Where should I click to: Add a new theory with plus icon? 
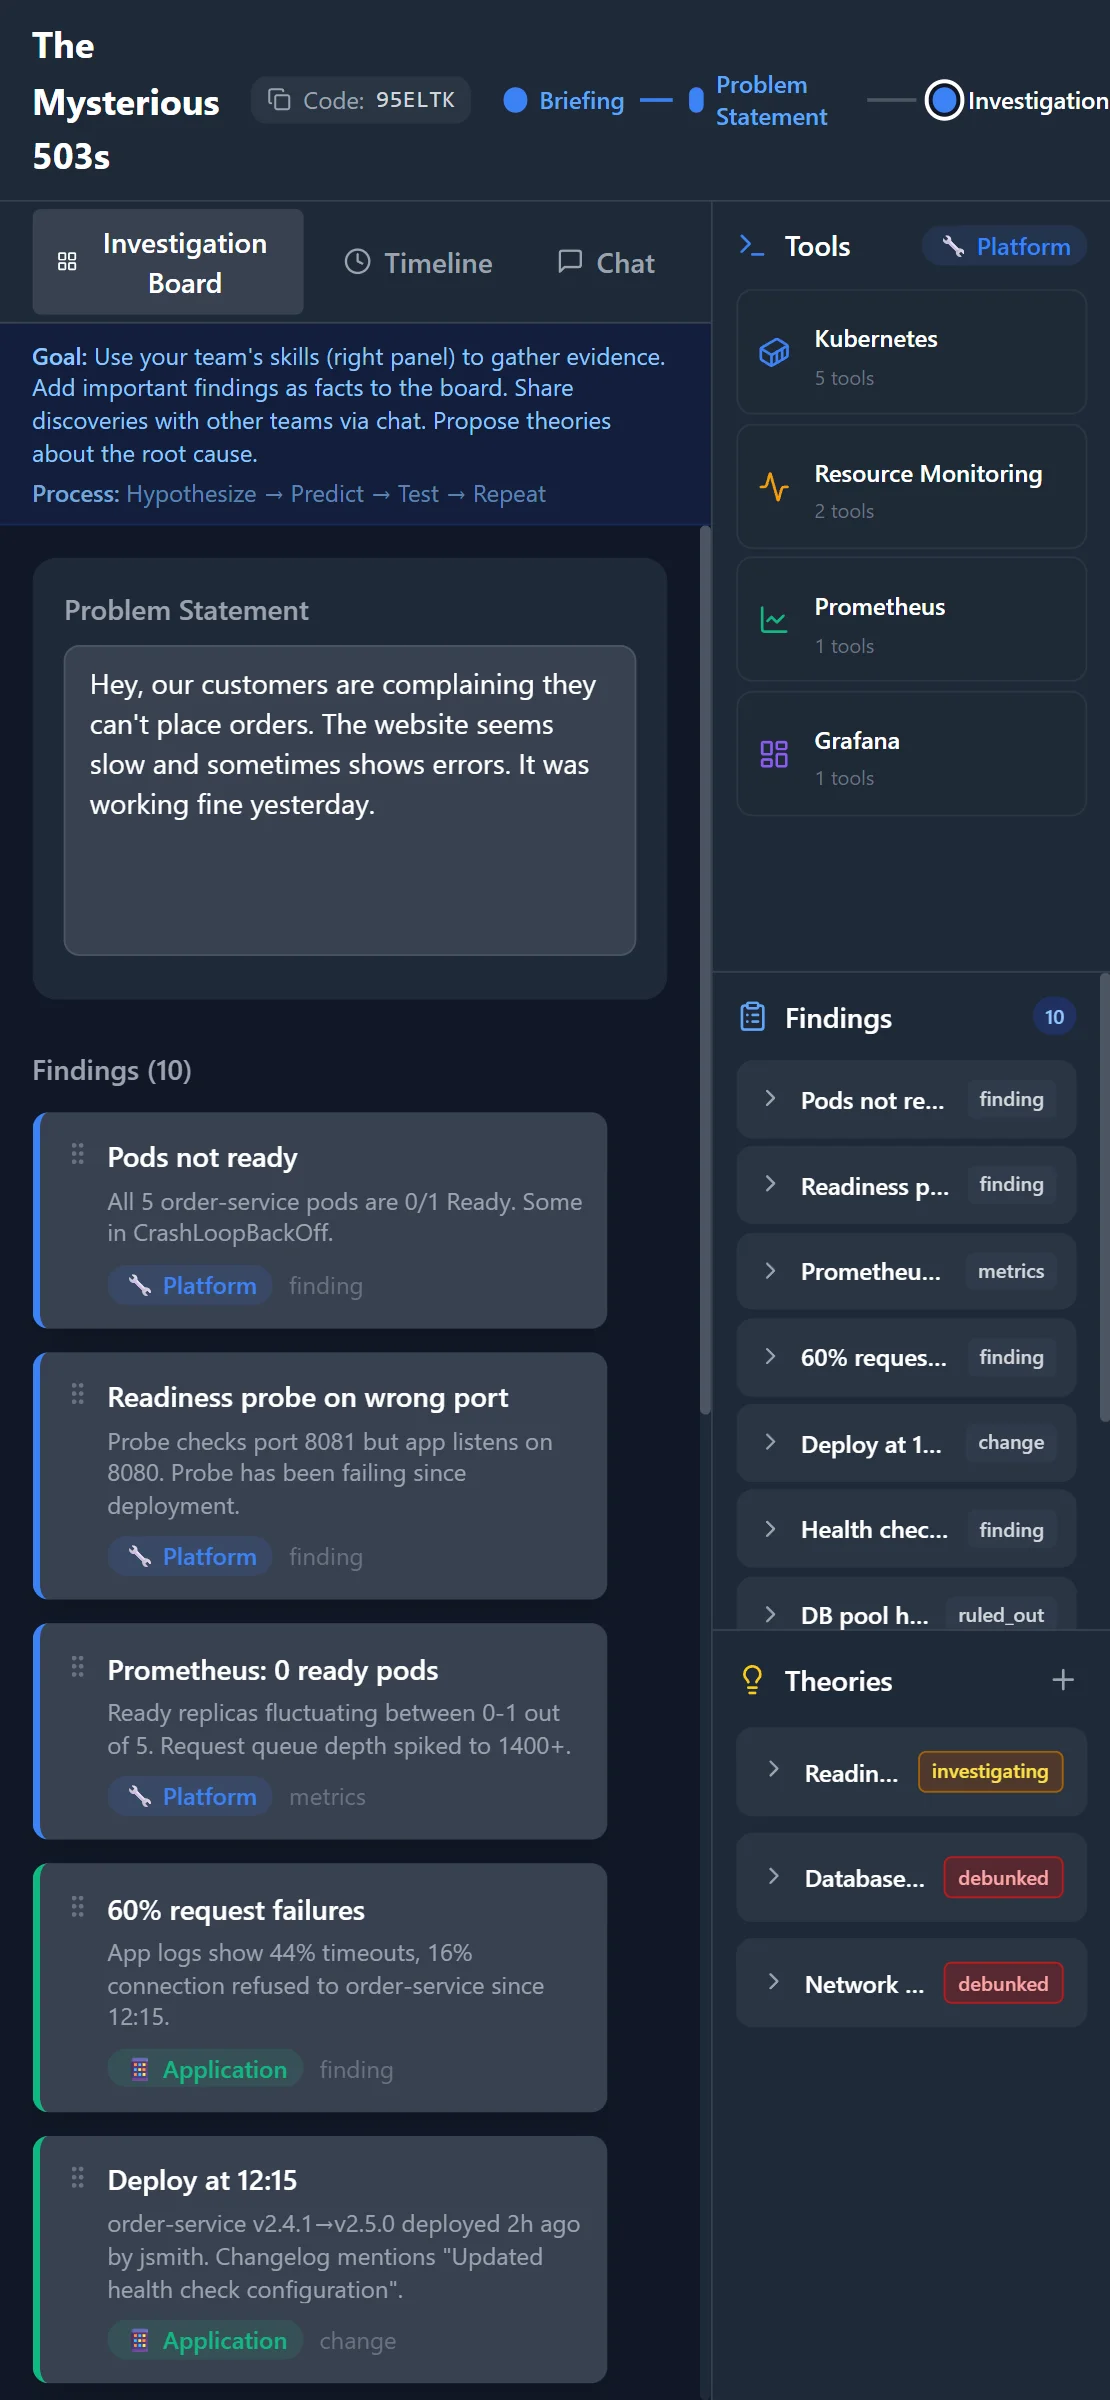pyautogui.click(x=1063, y=1680)
